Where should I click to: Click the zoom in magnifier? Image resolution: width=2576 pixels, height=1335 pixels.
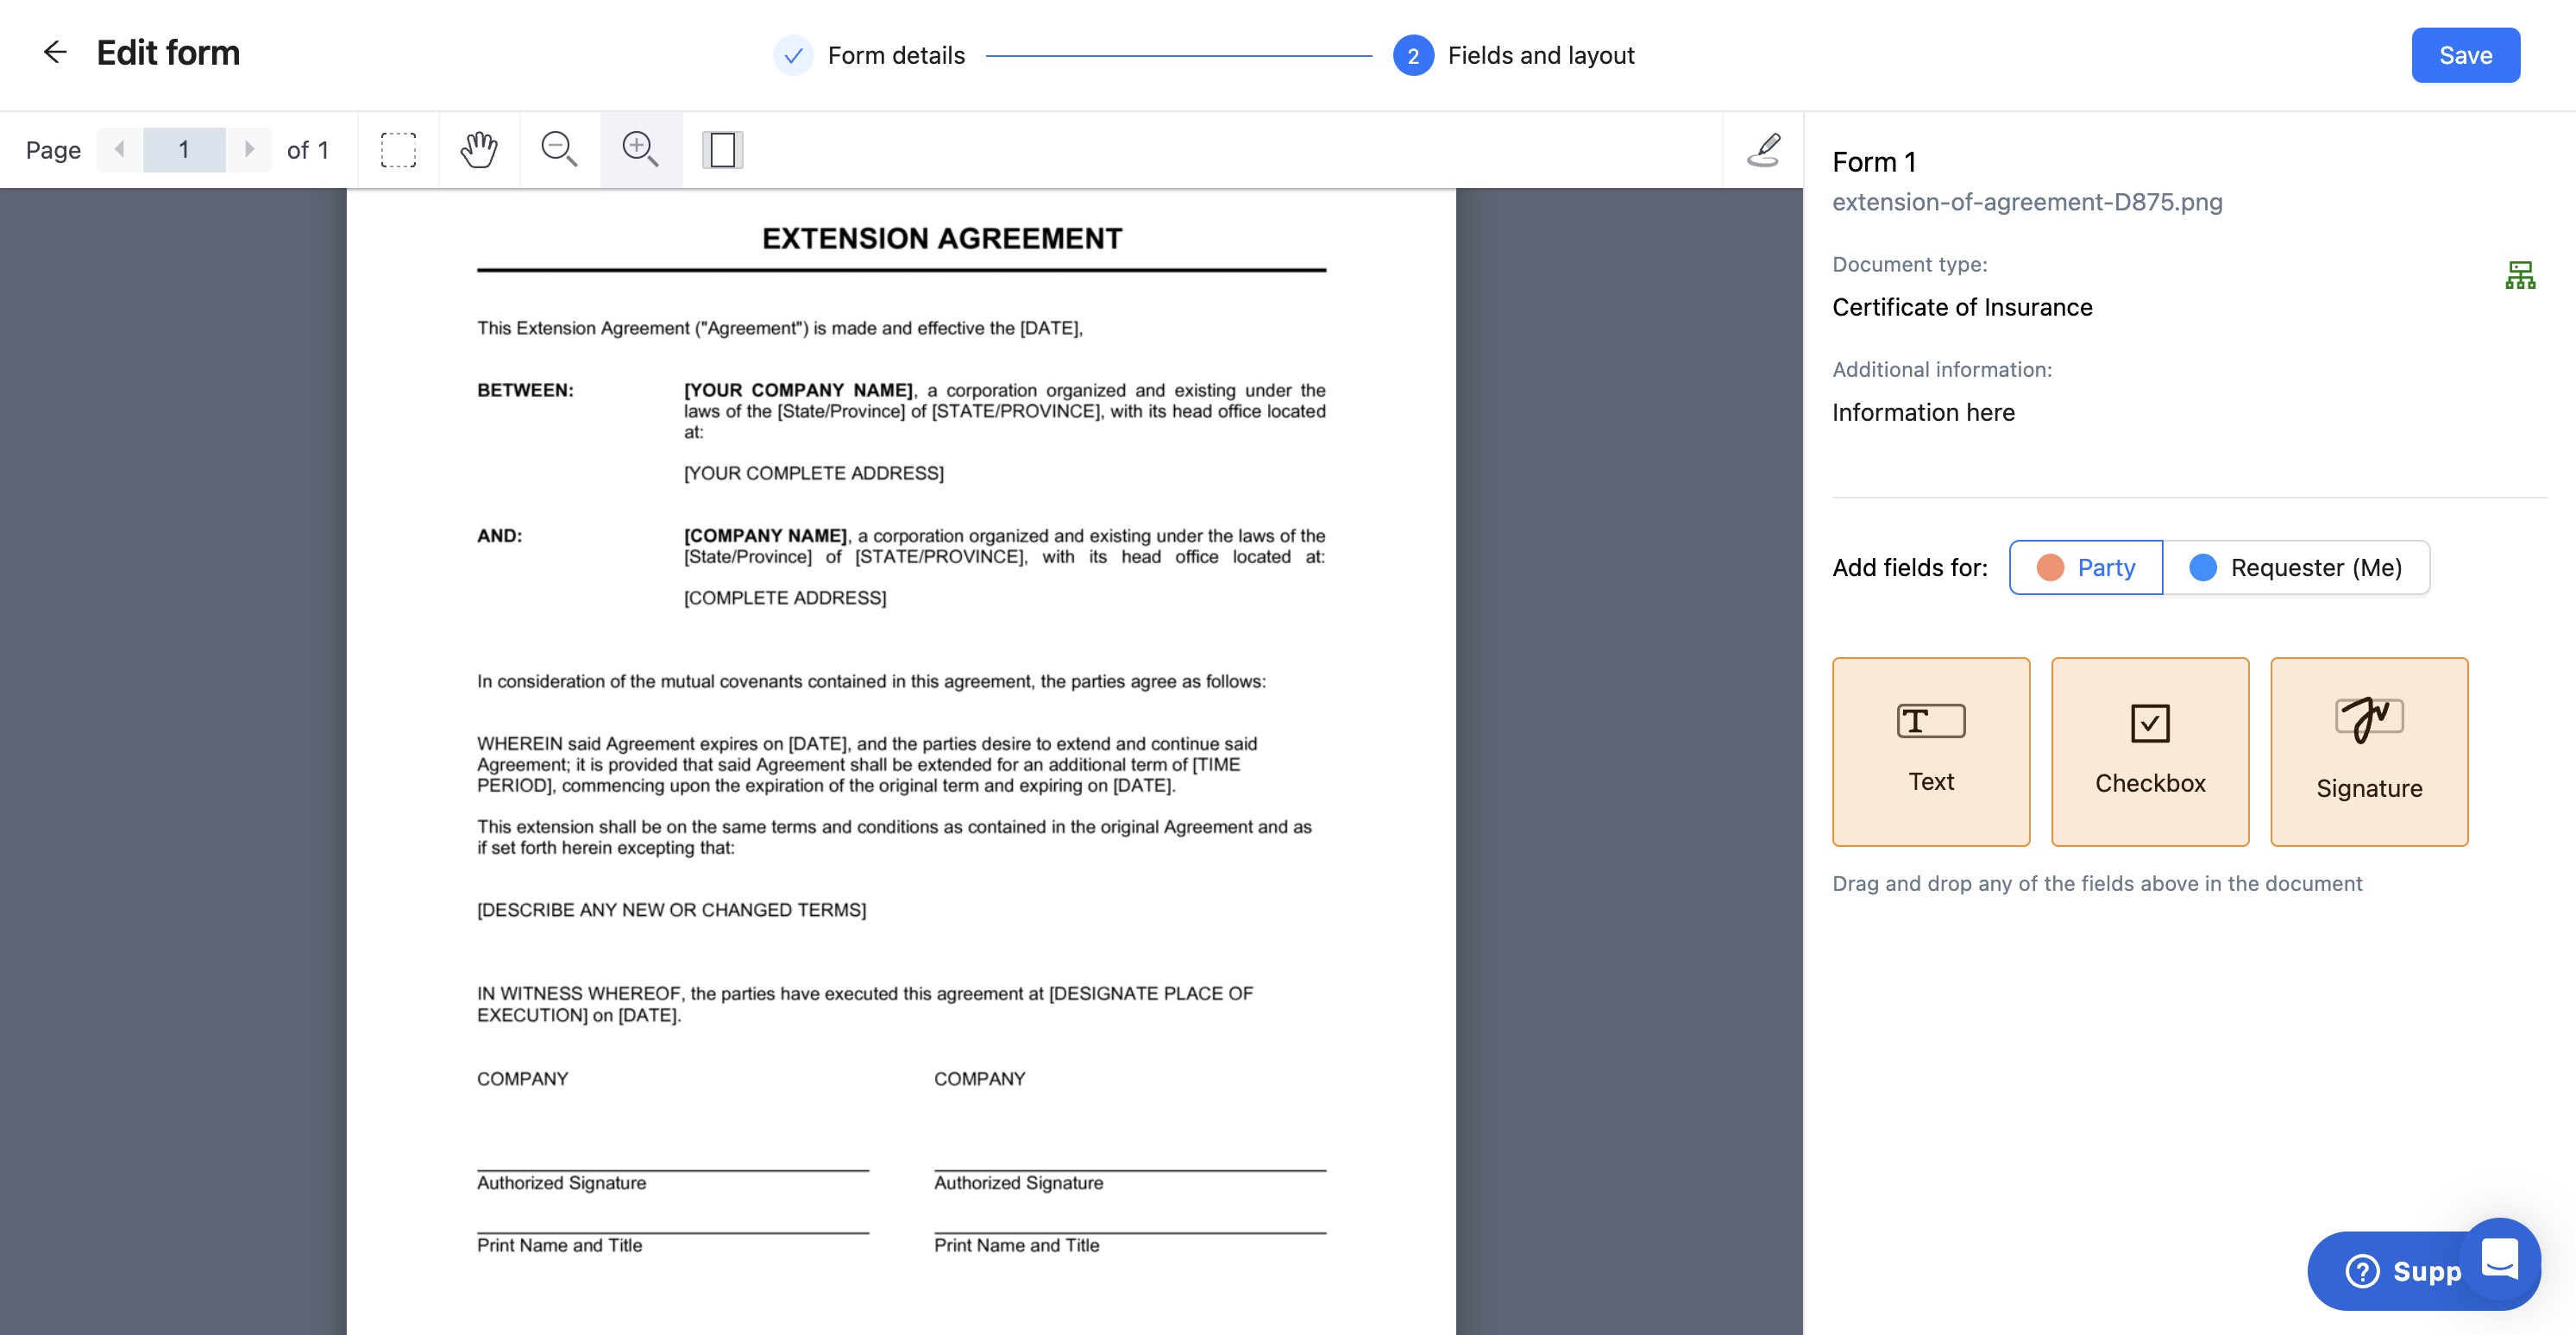(x=640, y=150)
